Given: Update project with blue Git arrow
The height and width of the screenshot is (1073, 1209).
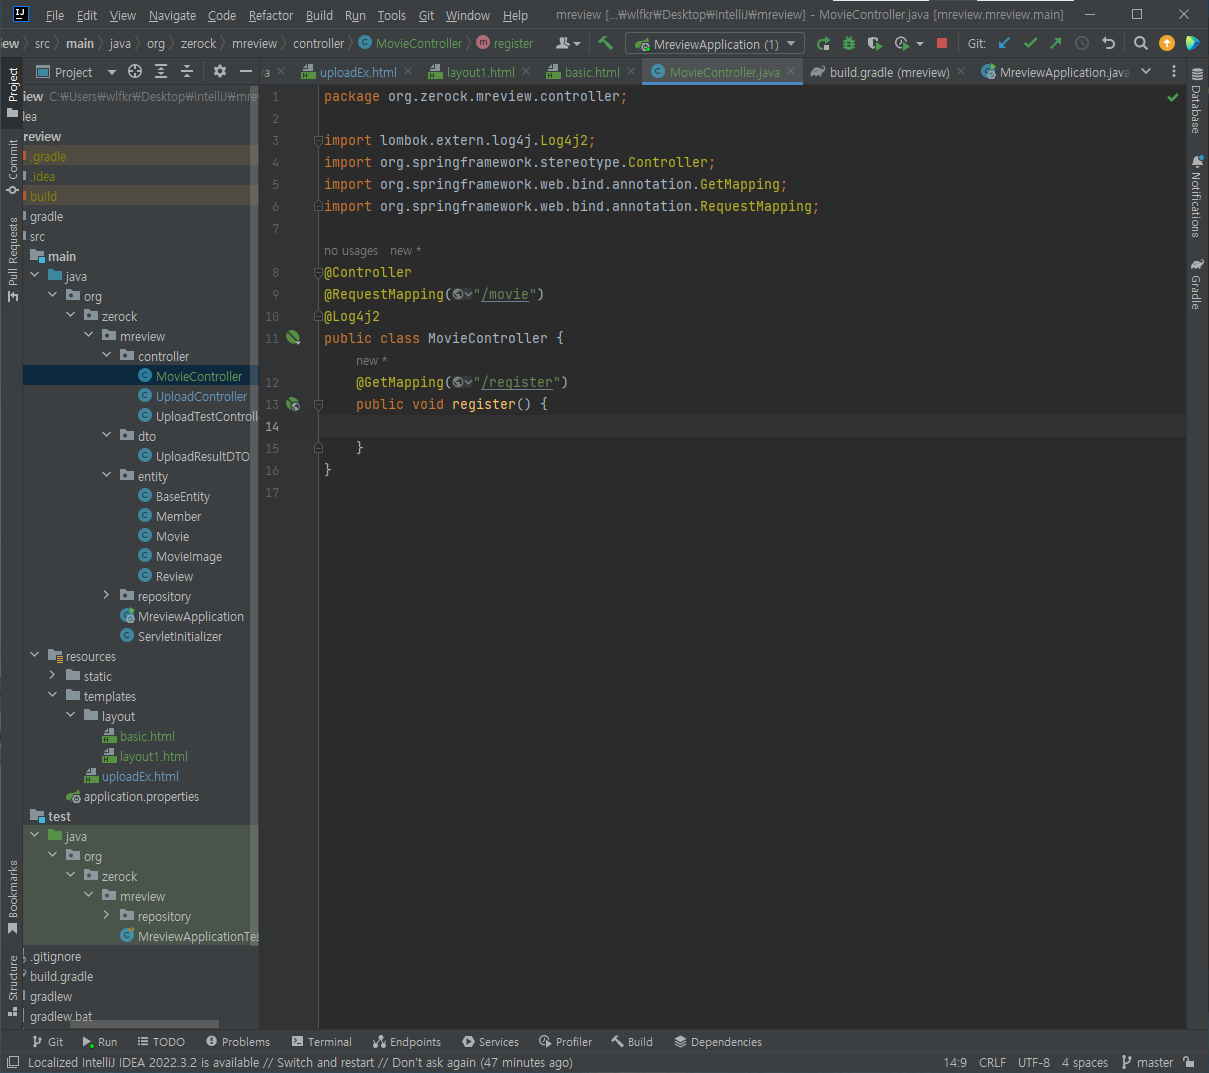Looking at the screenshot, I should (1004, 43).
